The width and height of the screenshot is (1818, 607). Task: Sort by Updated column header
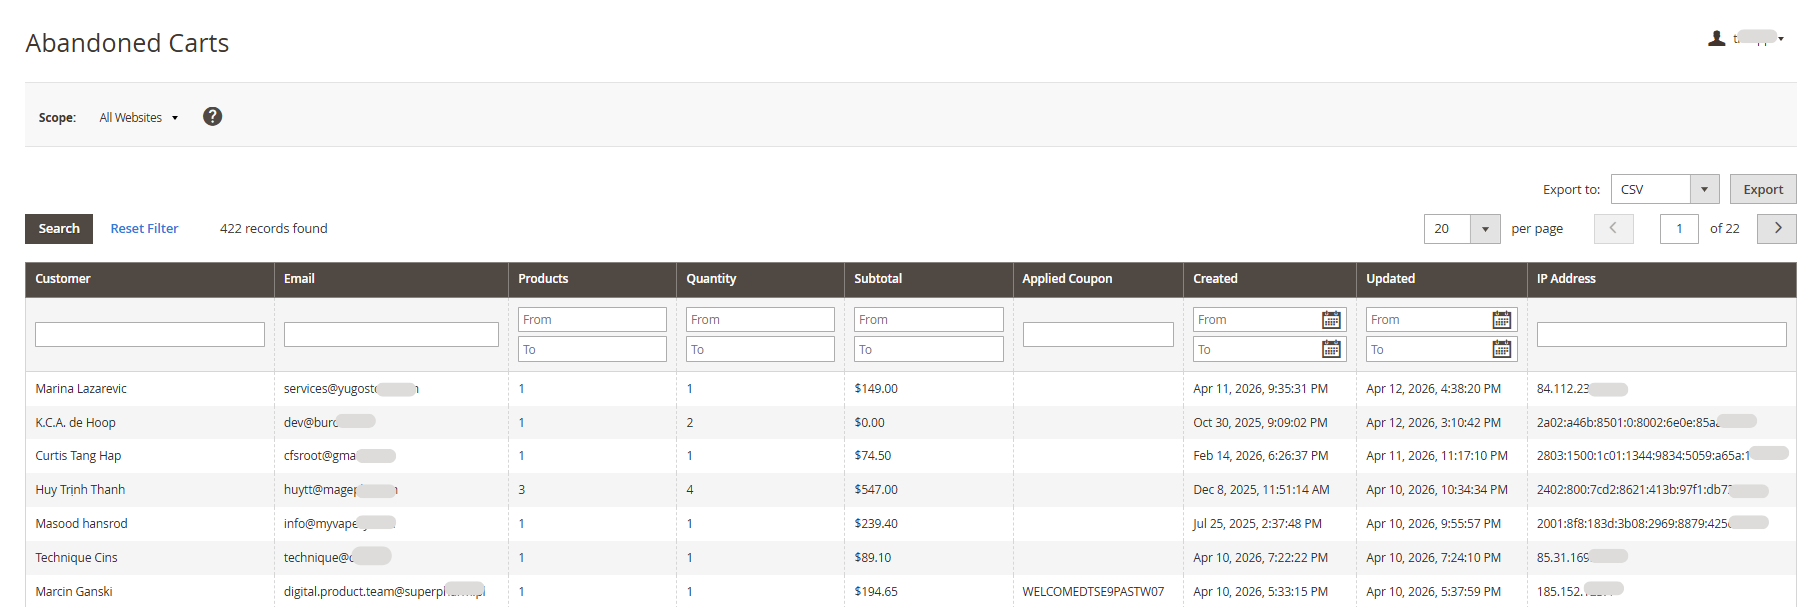(x=1442, y=279)
